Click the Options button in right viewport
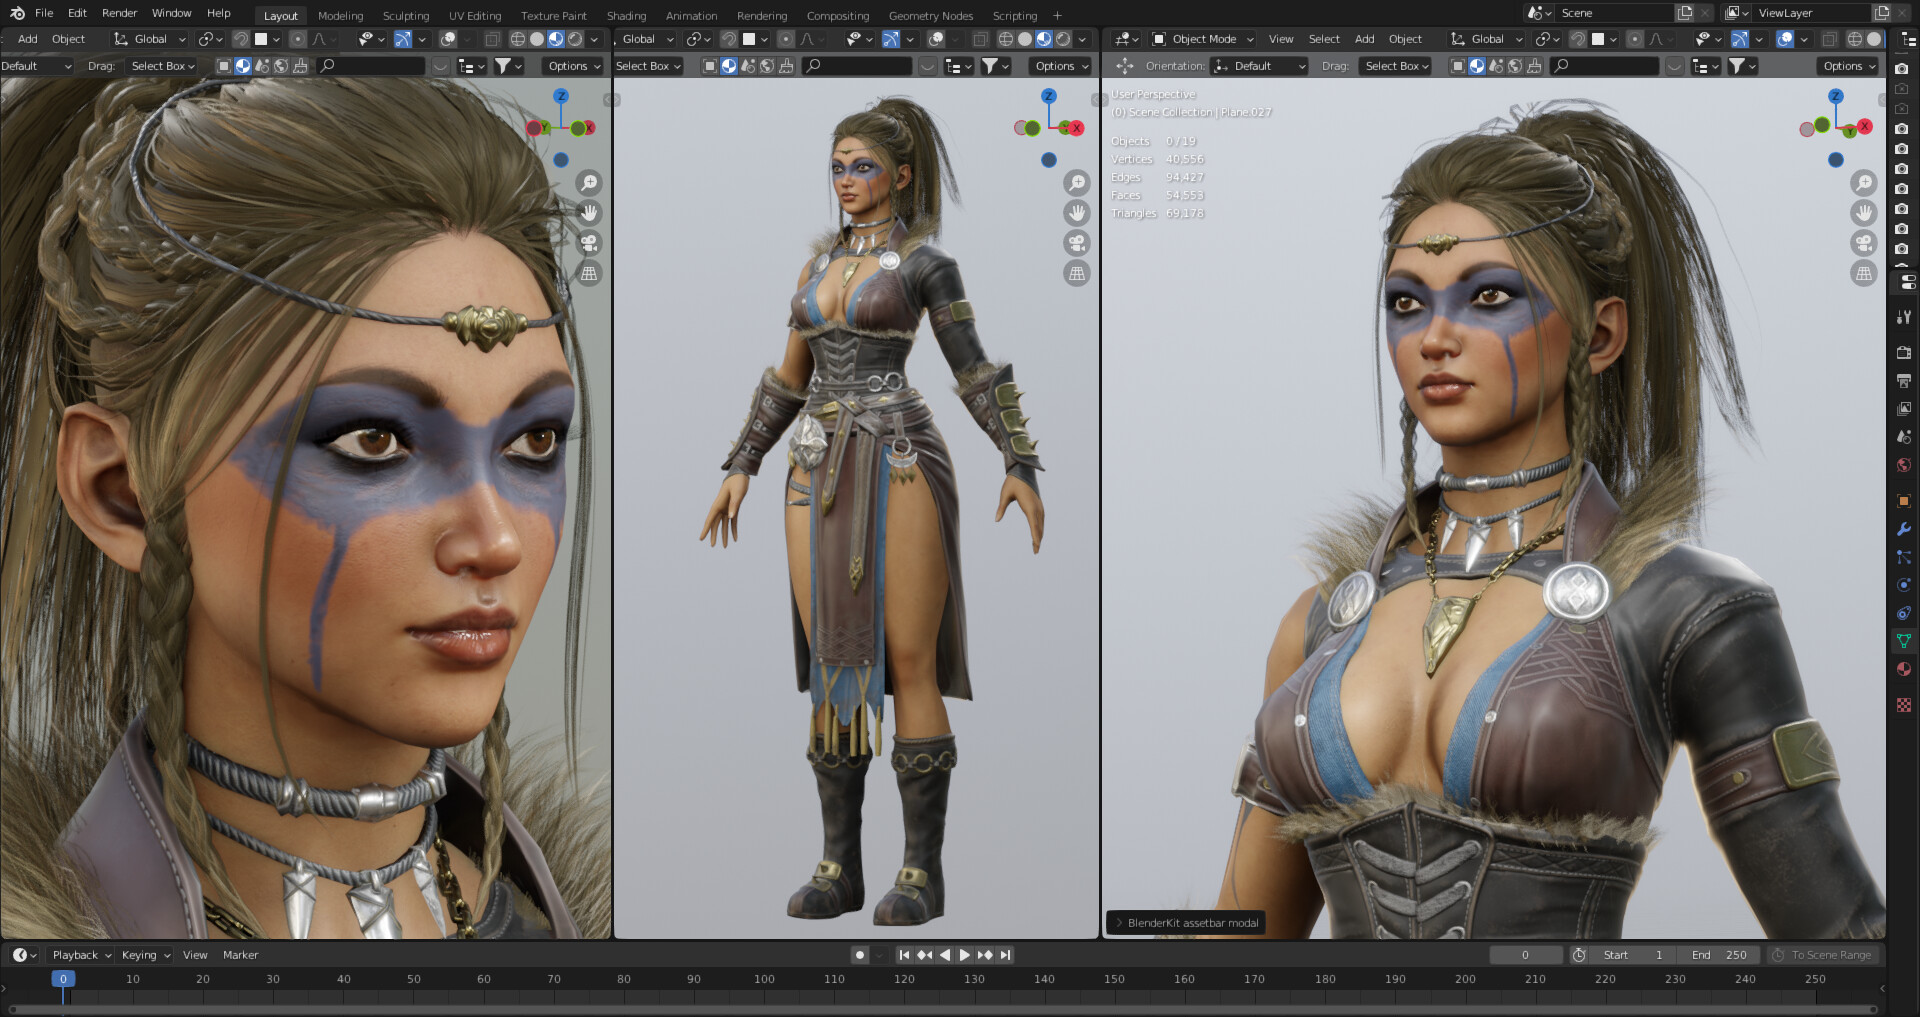Viewport: 1920px width, 1017px height. coord(1849,66)
